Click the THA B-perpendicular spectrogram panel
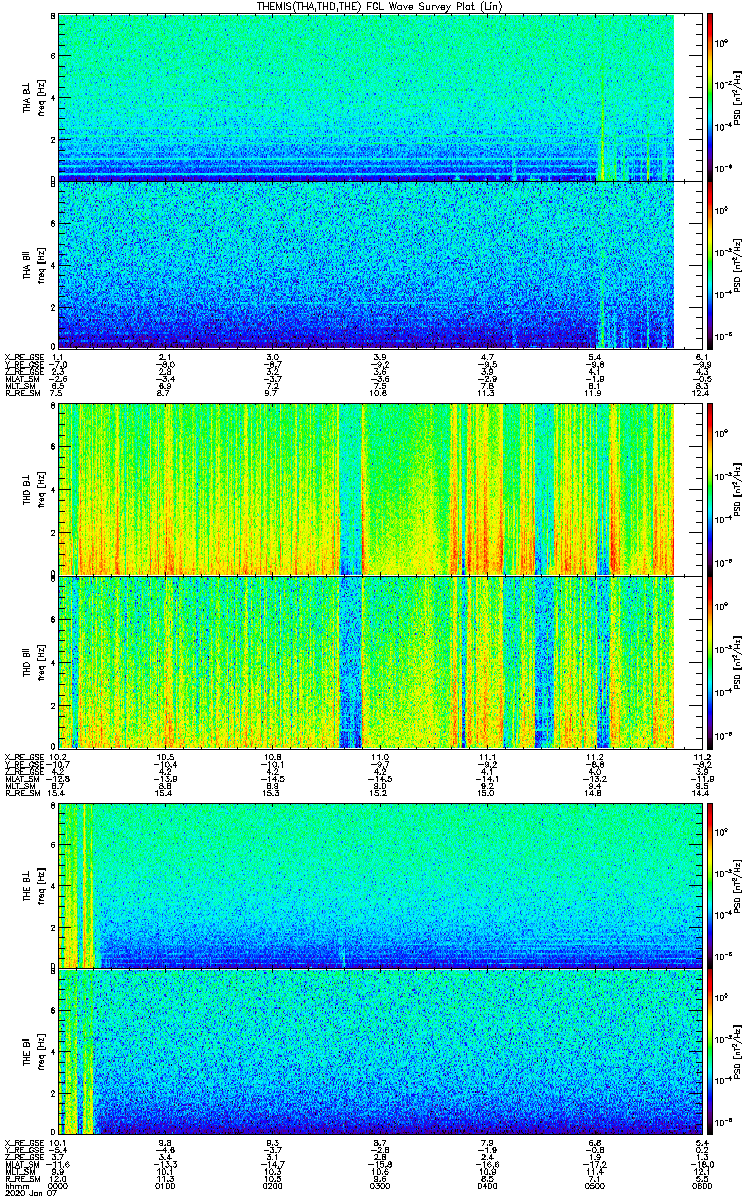Viewport: 750px width, 1200px height. (x=381, y=97)
